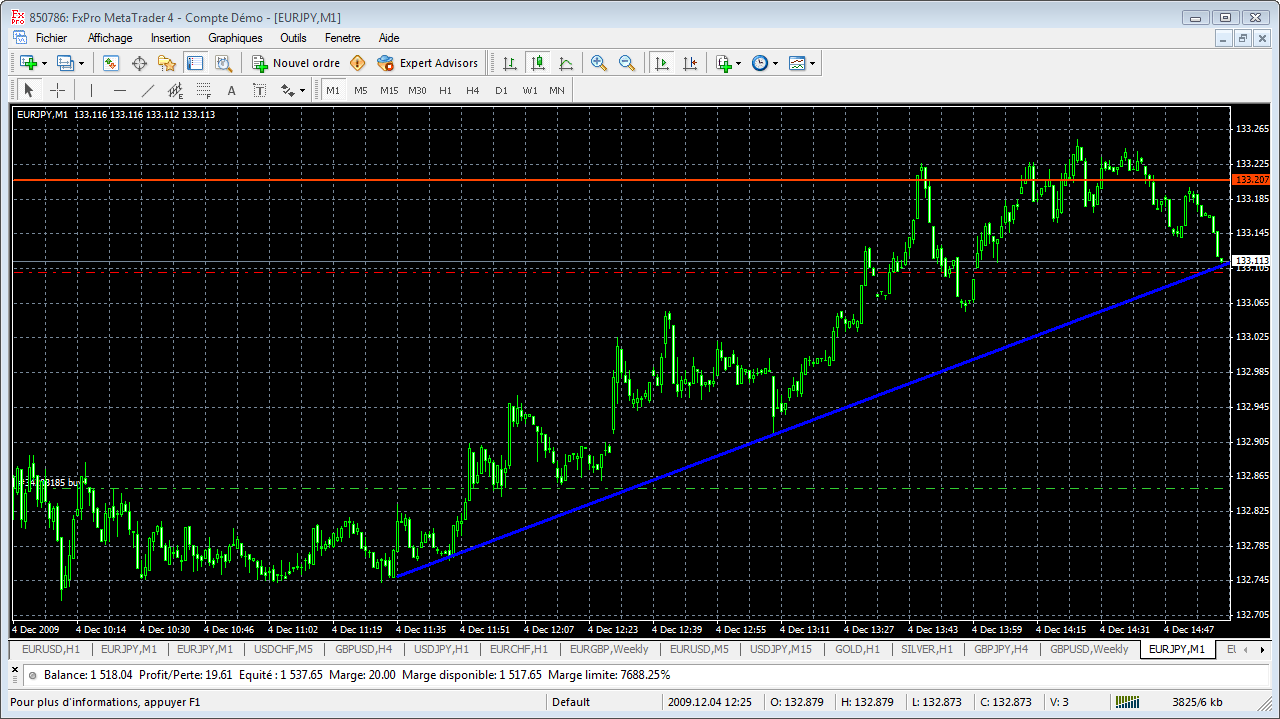Screen dimensions: 1280x719
Task: Zoom in on the chart
Action: click(599, 63)
